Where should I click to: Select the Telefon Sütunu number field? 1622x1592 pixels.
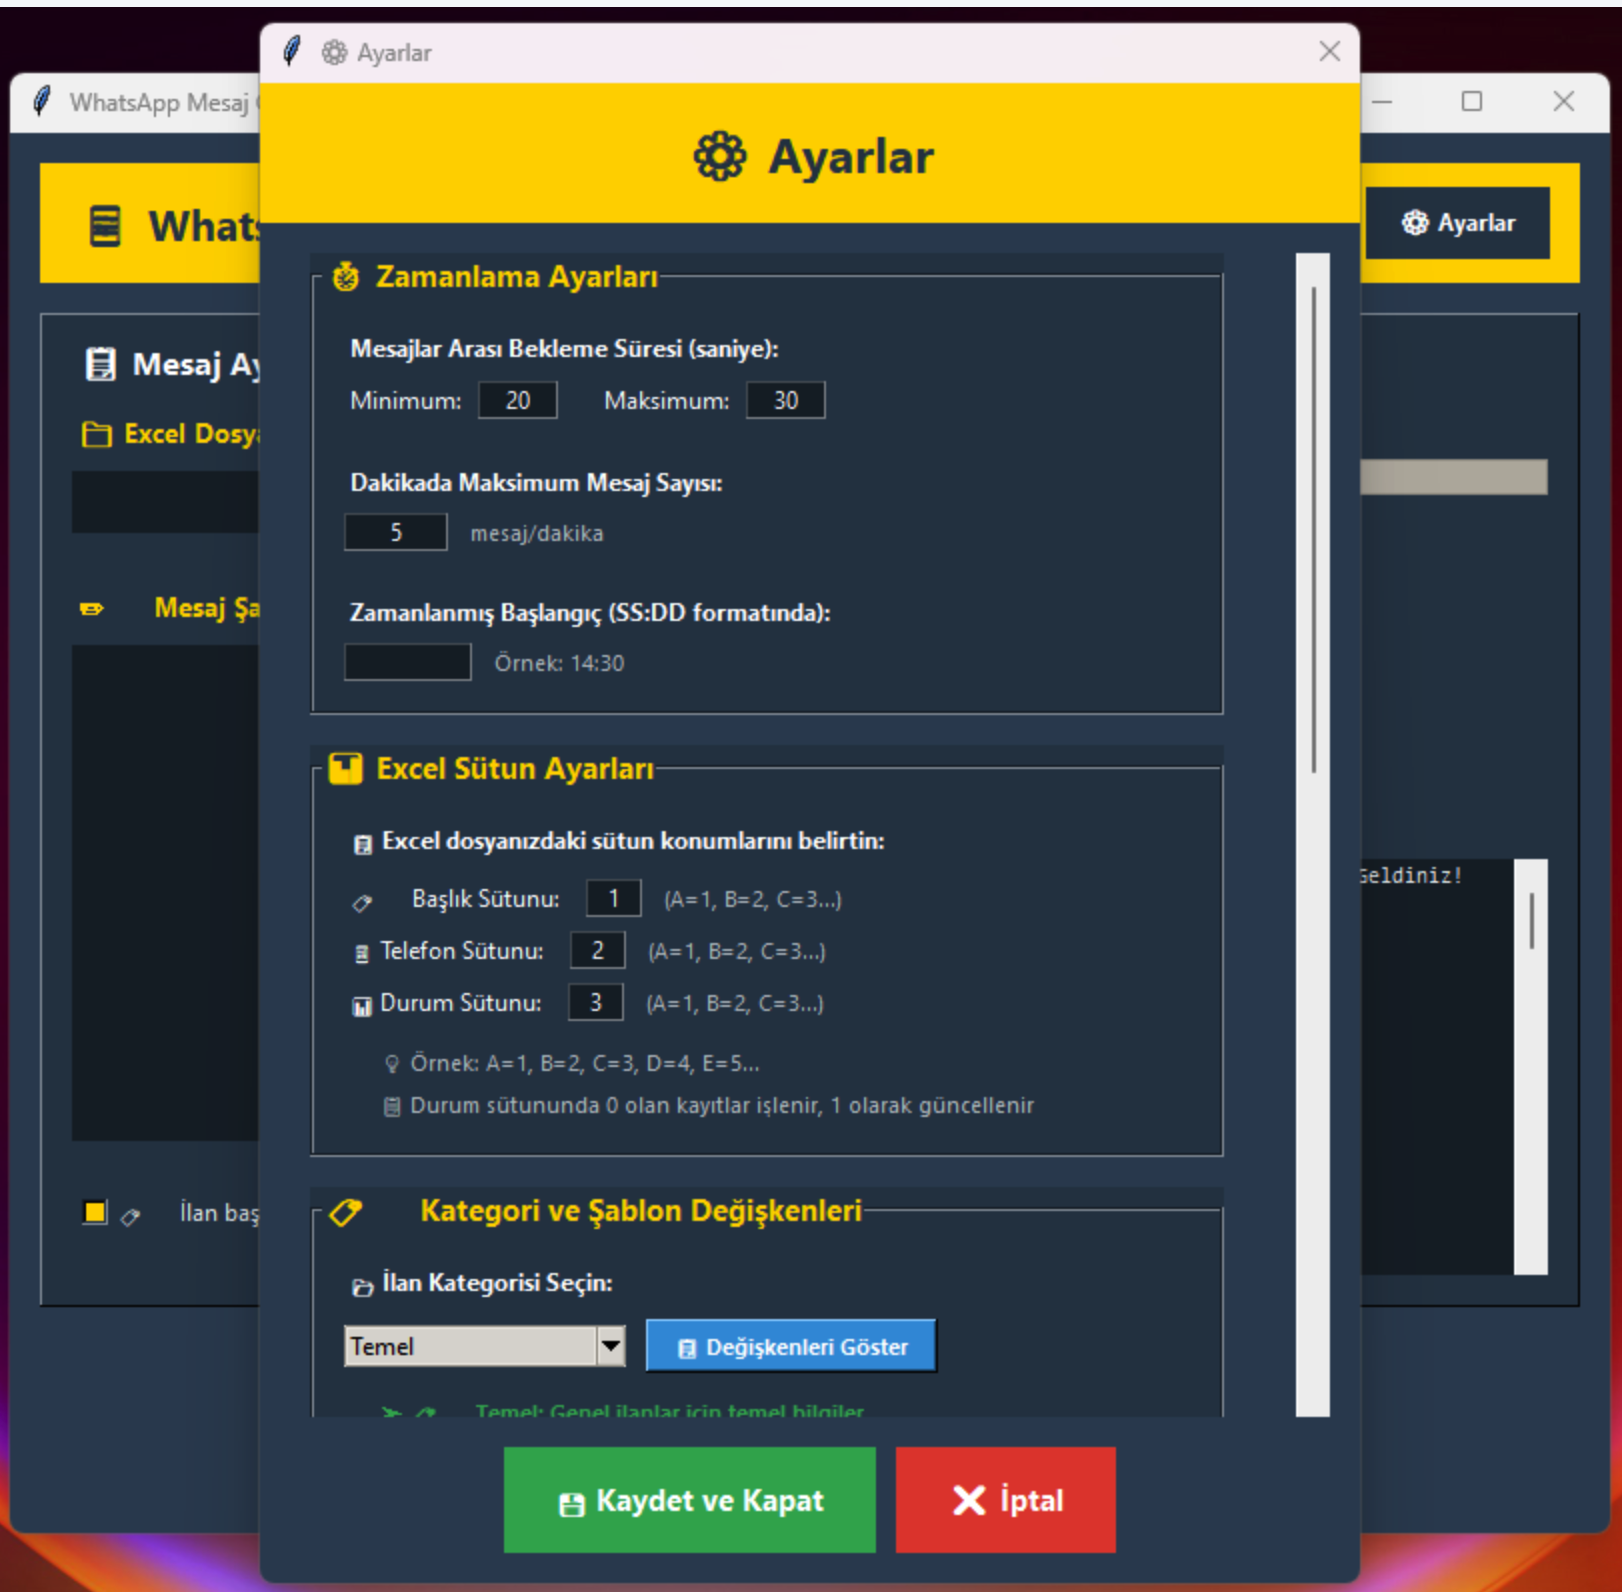597,951
